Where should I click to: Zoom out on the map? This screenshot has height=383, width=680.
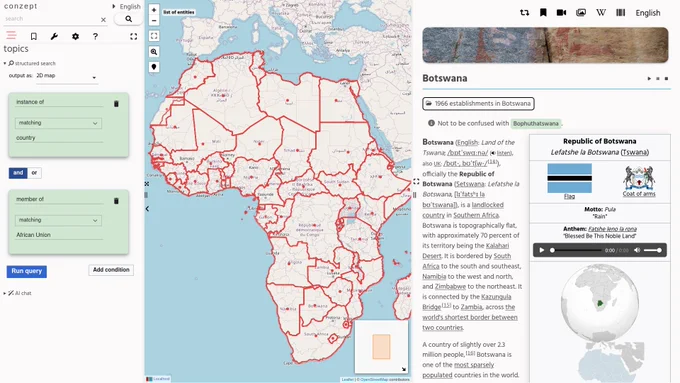coord(154,20)
